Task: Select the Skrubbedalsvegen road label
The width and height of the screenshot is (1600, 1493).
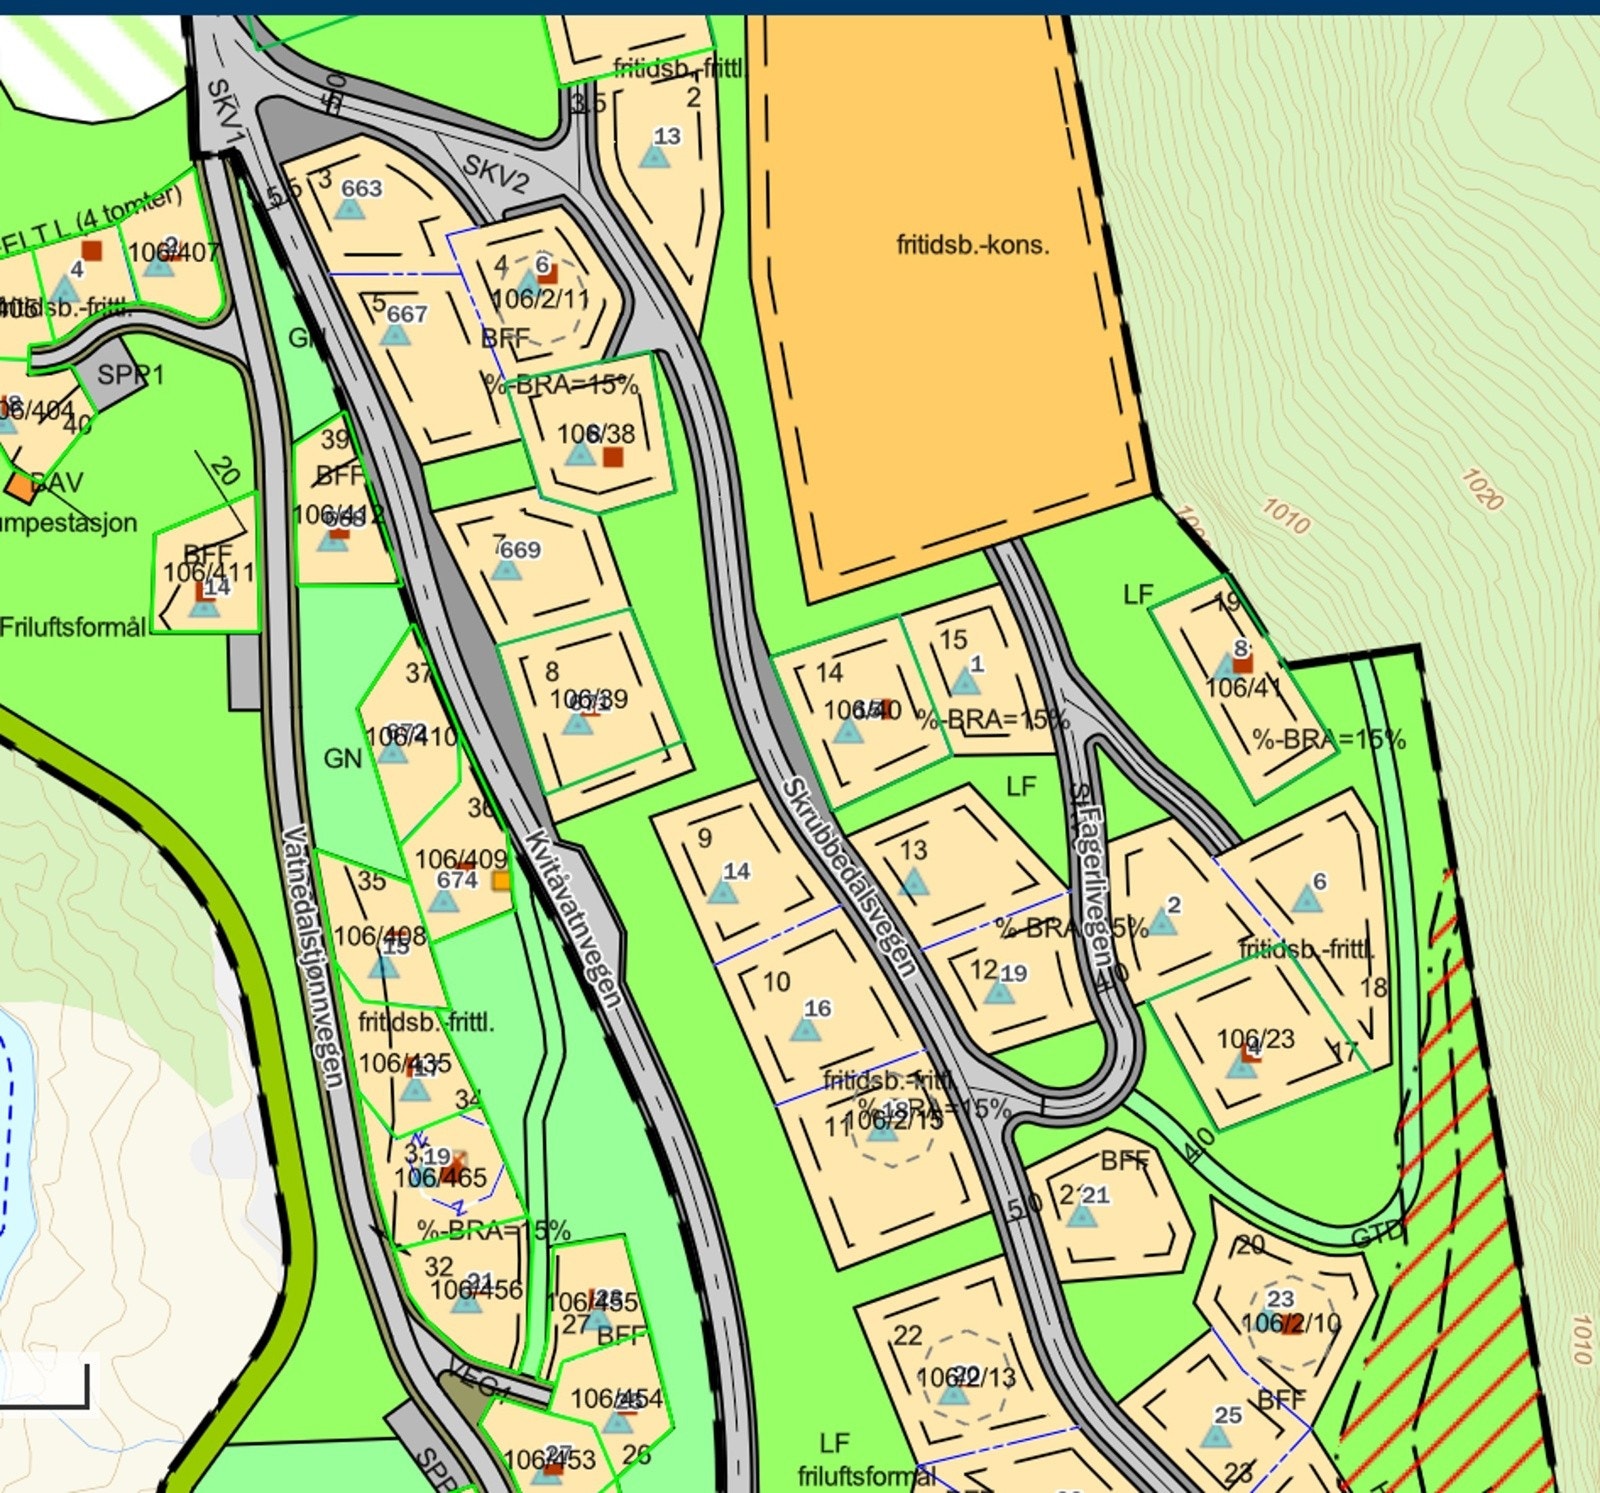Action: click(849, 876)
